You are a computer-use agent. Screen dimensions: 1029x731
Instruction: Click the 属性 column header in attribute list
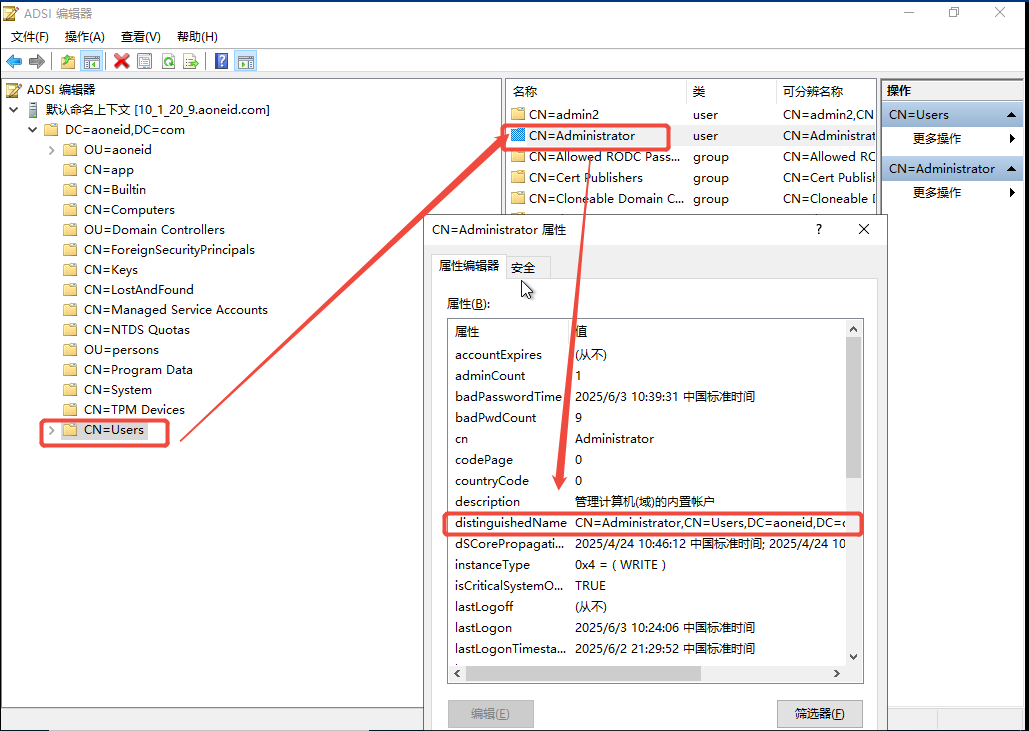click(x=509, y=331)
